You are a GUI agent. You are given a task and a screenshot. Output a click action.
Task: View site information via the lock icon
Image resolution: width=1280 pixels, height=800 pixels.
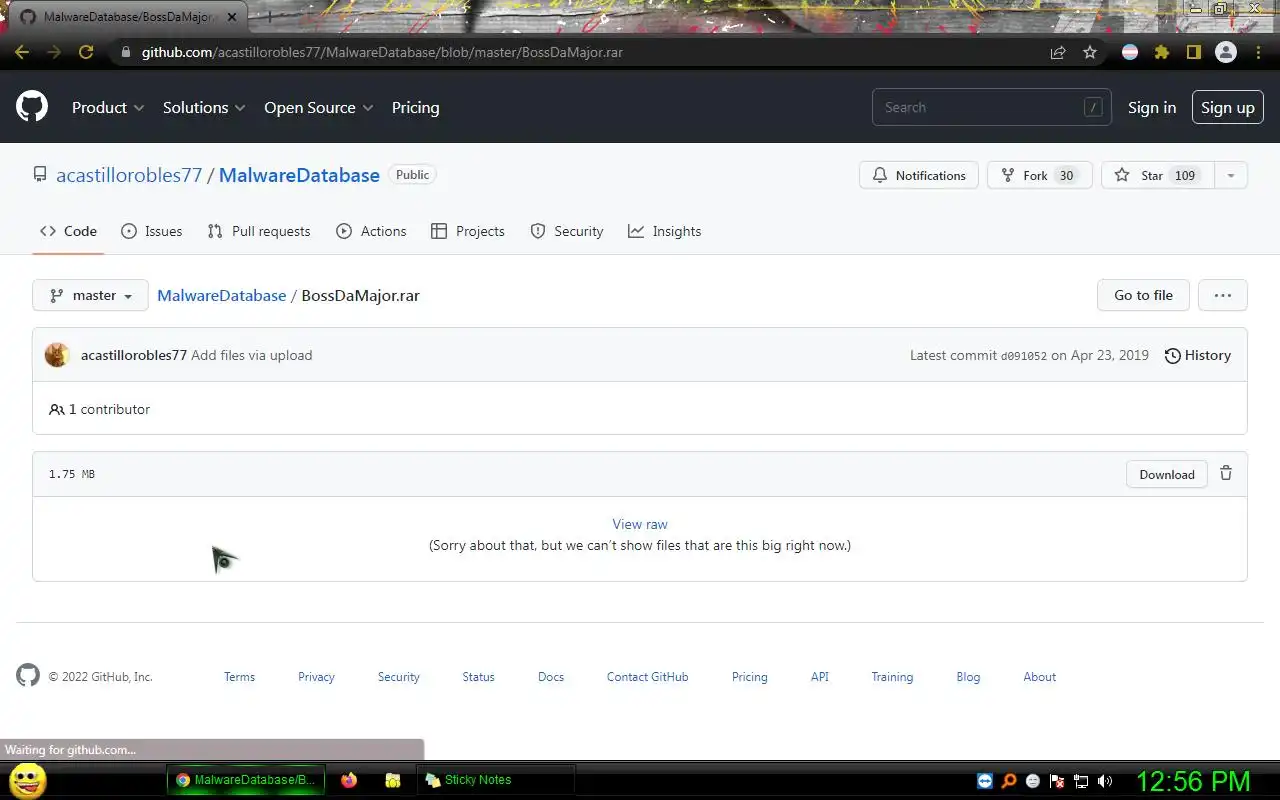[x=125, y=52]
